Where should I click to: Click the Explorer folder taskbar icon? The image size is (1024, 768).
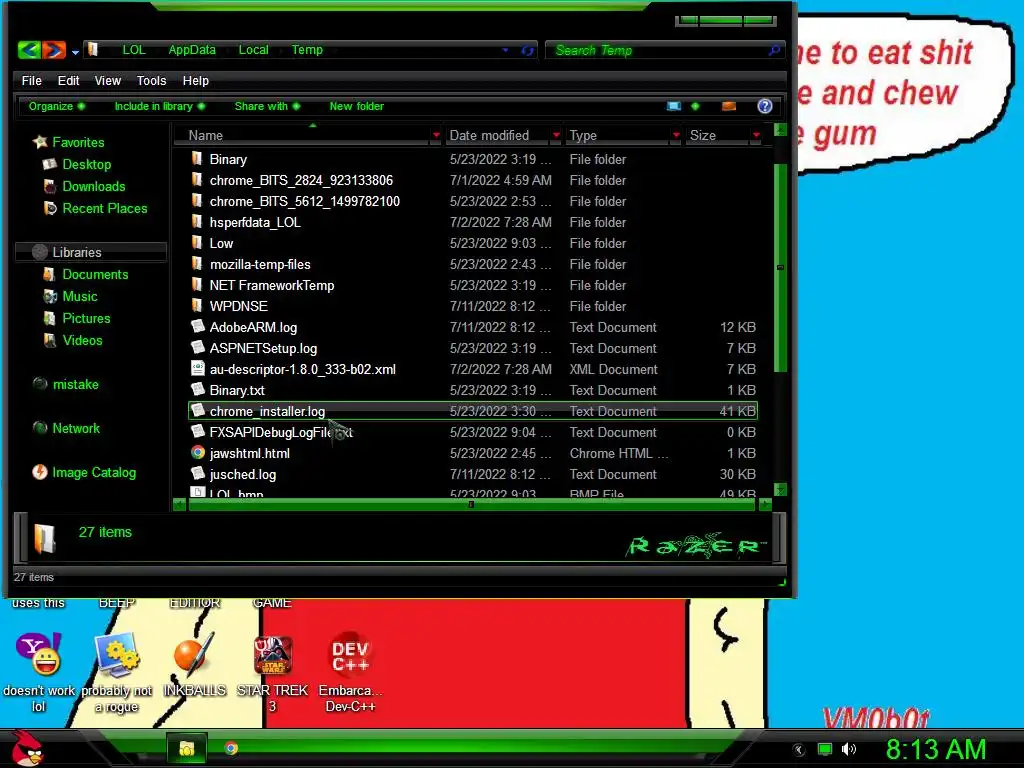point(187,748)
